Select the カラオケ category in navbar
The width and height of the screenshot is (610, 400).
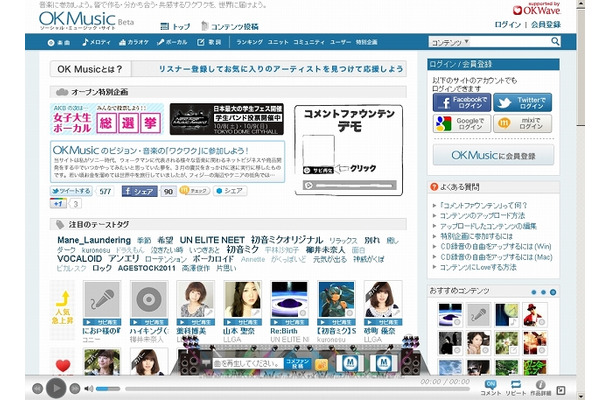pyautogui.click(x=134, y=42)
